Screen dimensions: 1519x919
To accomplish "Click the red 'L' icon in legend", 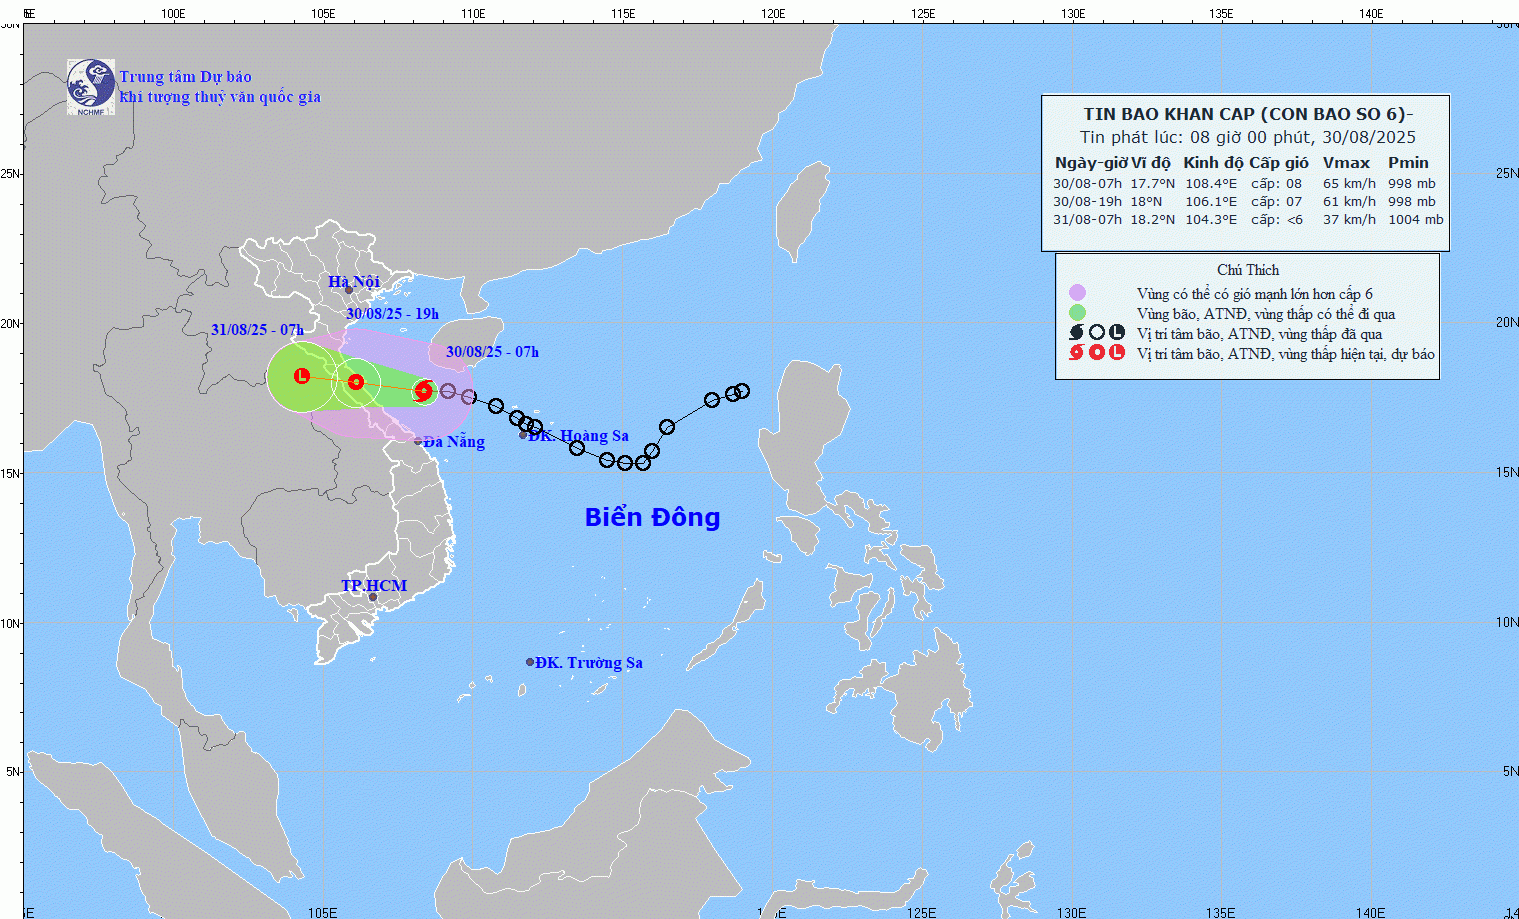I will coord(1117,353).
